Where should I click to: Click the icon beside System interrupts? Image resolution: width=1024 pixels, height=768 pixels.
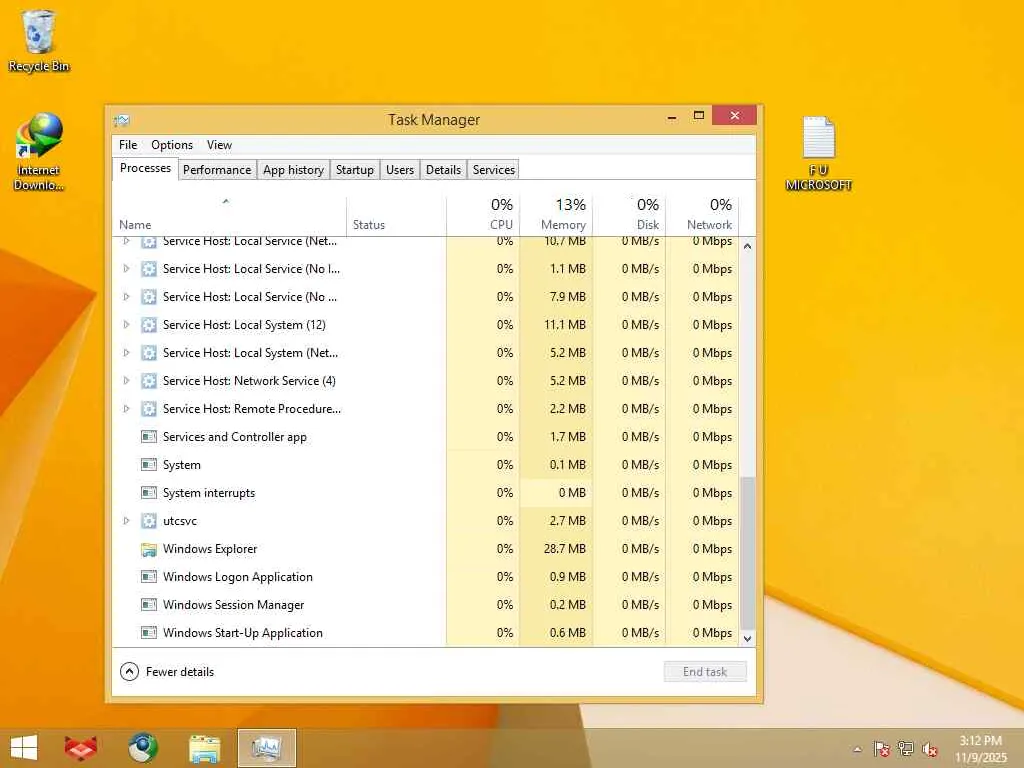[x=149, y=493]
